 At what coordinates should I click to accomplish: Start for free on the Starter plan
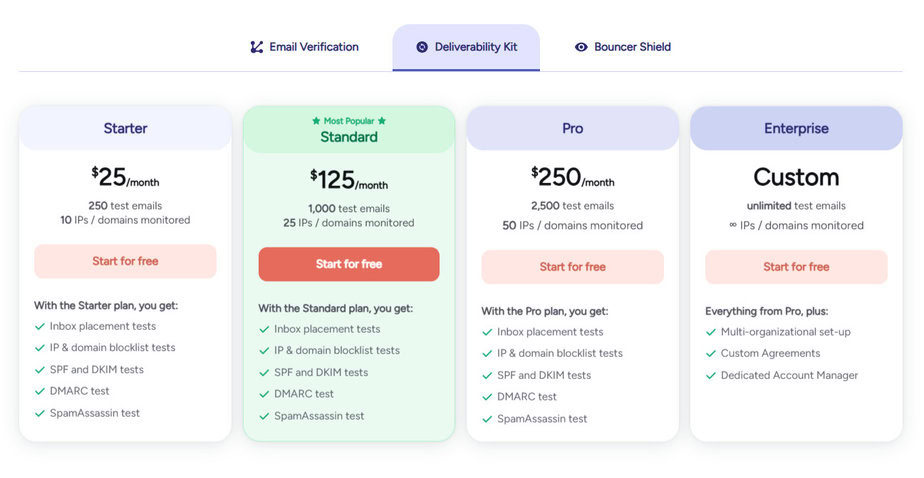pyautogui.click(x=125, y=261)
